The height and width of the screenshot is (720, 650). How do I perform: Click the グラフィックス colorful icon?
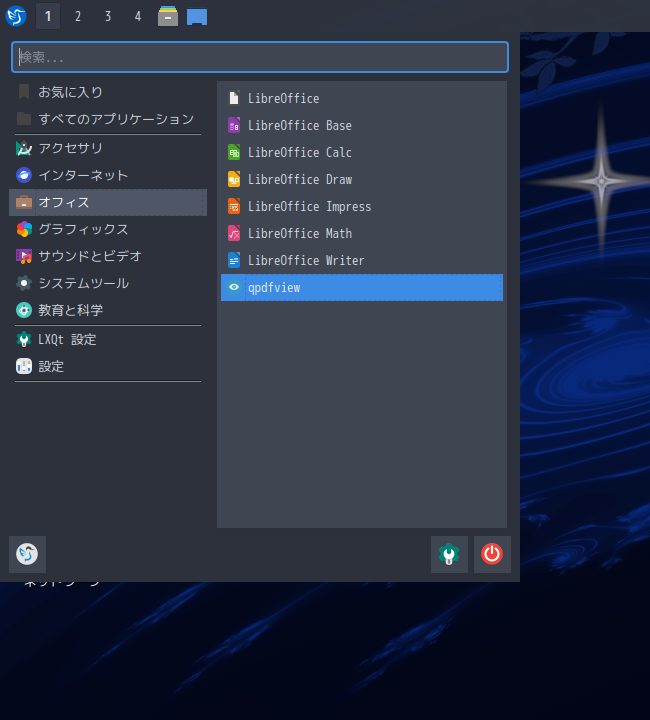click(24, 229)
